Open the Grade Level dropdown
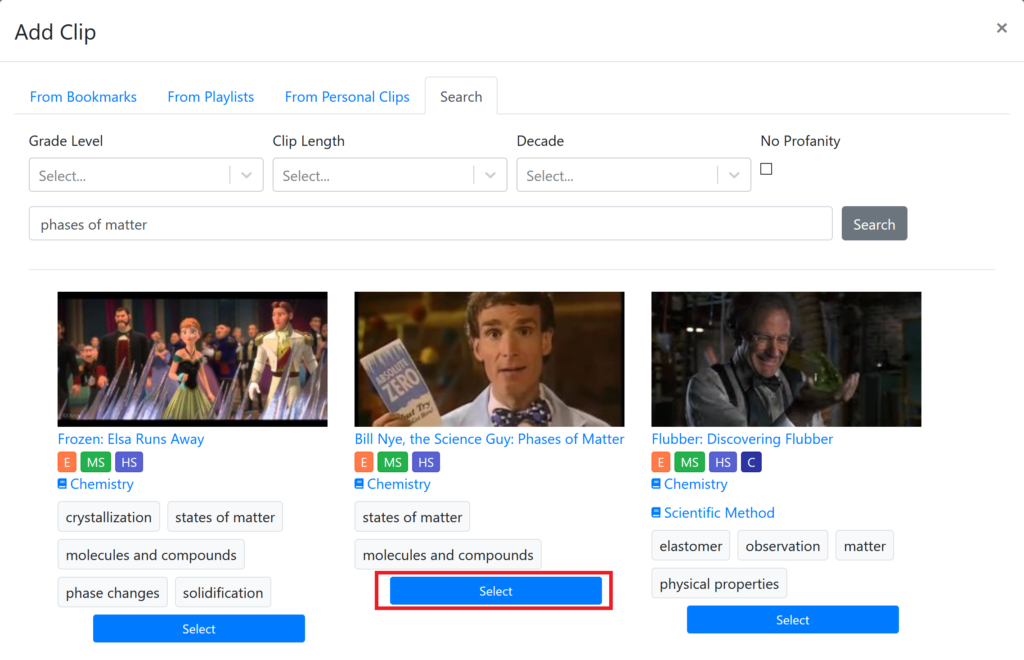This screenshot has height=660, width=1024. pos(146,175)
